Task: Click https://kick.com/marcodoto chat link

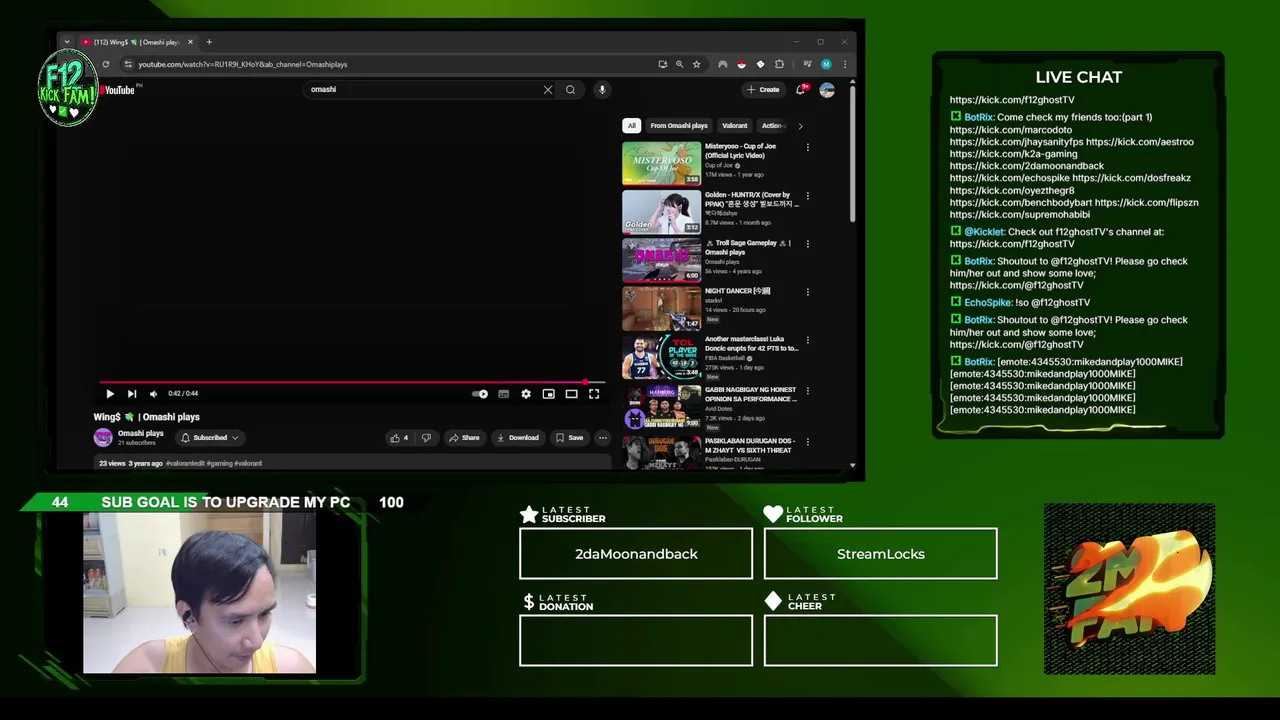Action: click(1010, 130)
